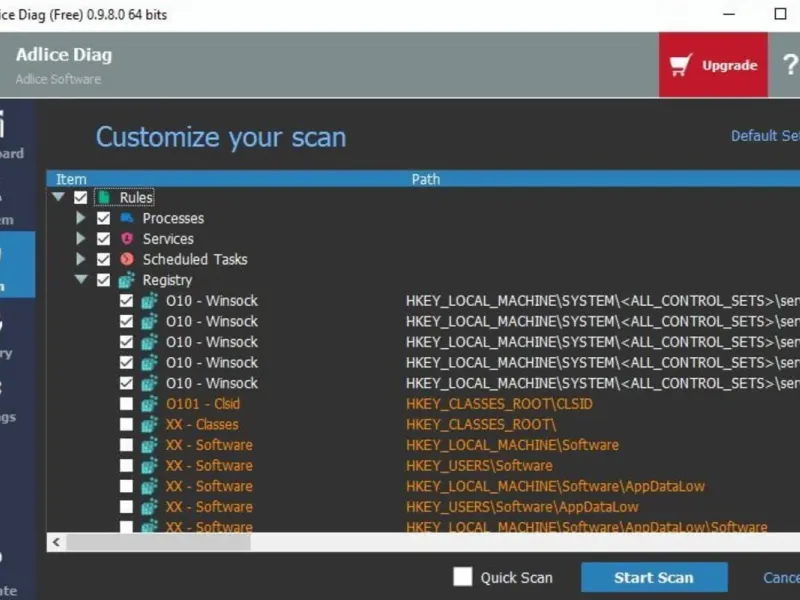Select the Registry tree label
The height and width of the screenshot is (600, 800).
coord(167,280)
